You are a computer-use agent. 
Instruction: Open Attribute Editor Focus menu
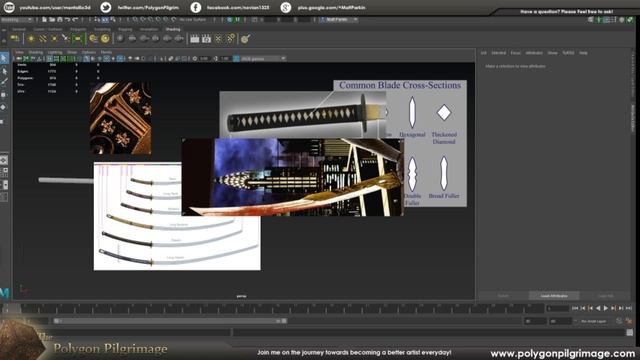pos(516,53)
